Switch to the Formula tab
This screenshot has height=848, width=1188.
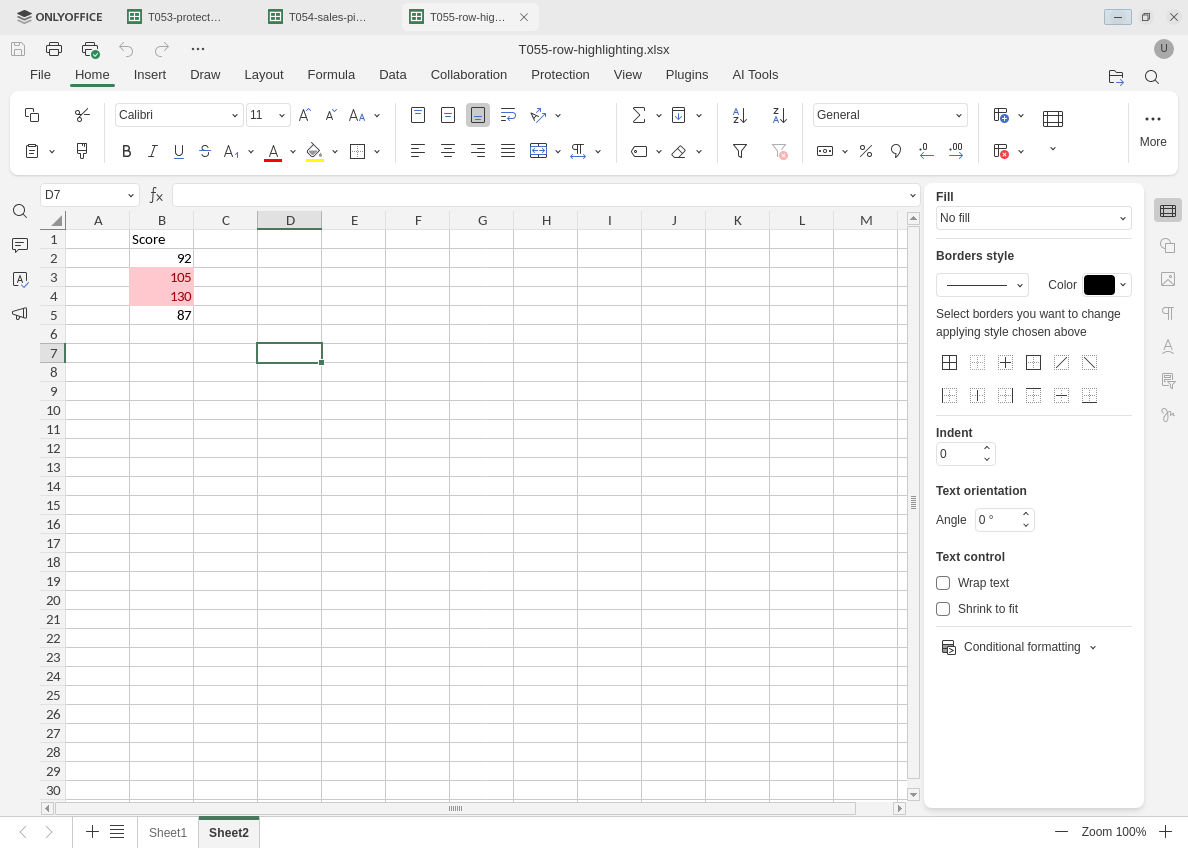tap(331, 75)
